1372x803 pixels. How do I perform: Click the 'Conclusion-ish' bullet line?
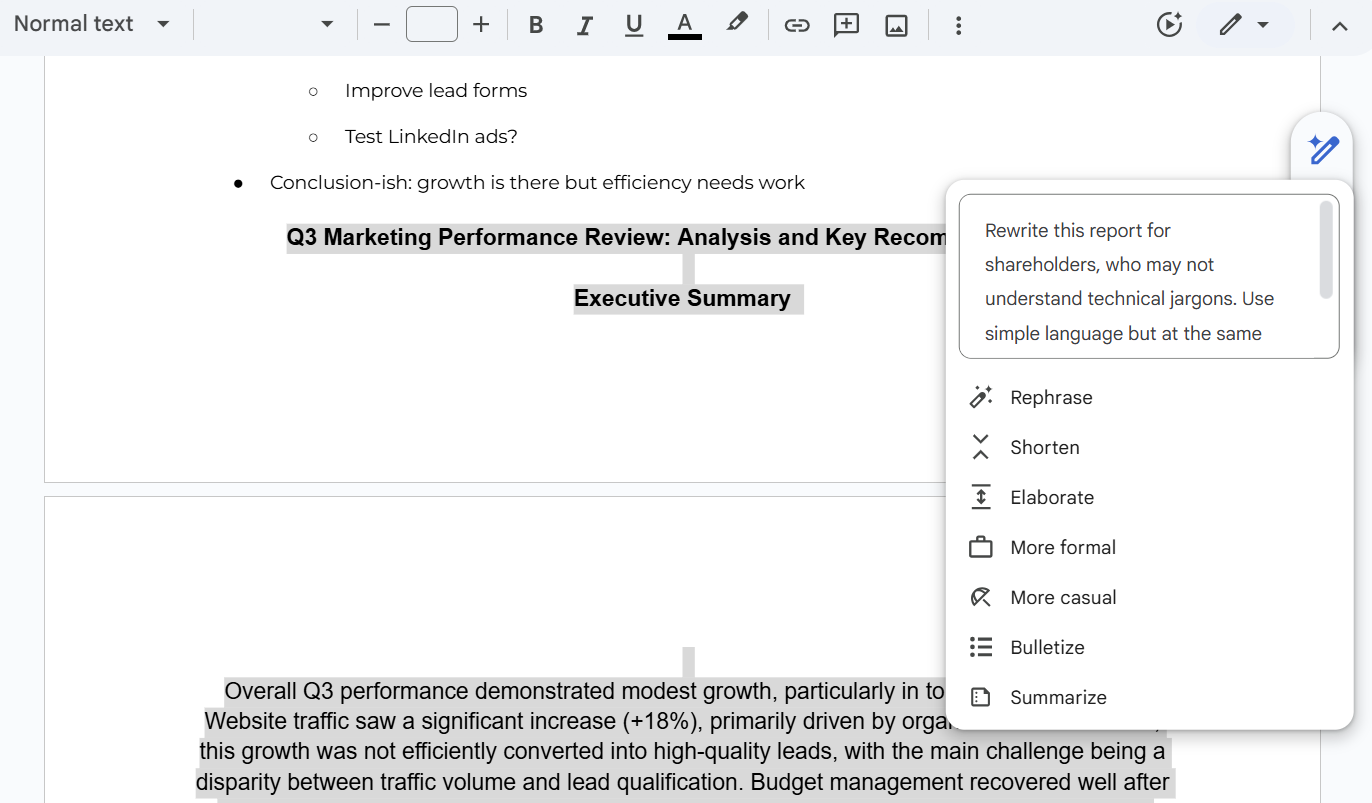pyautogui.click(x=537, y=183)
